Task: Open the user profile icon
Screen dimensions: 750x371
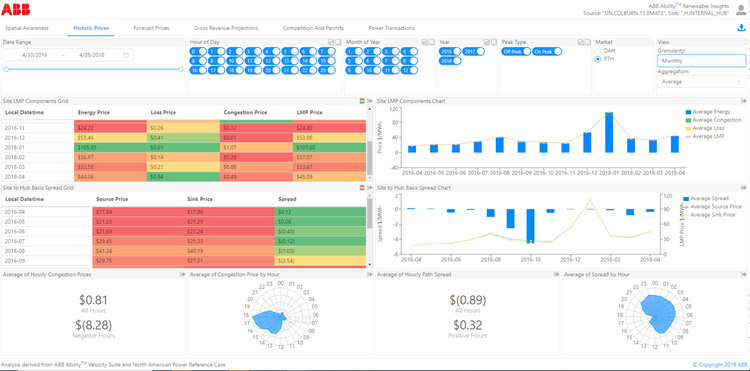Action: tap(741, 10)
